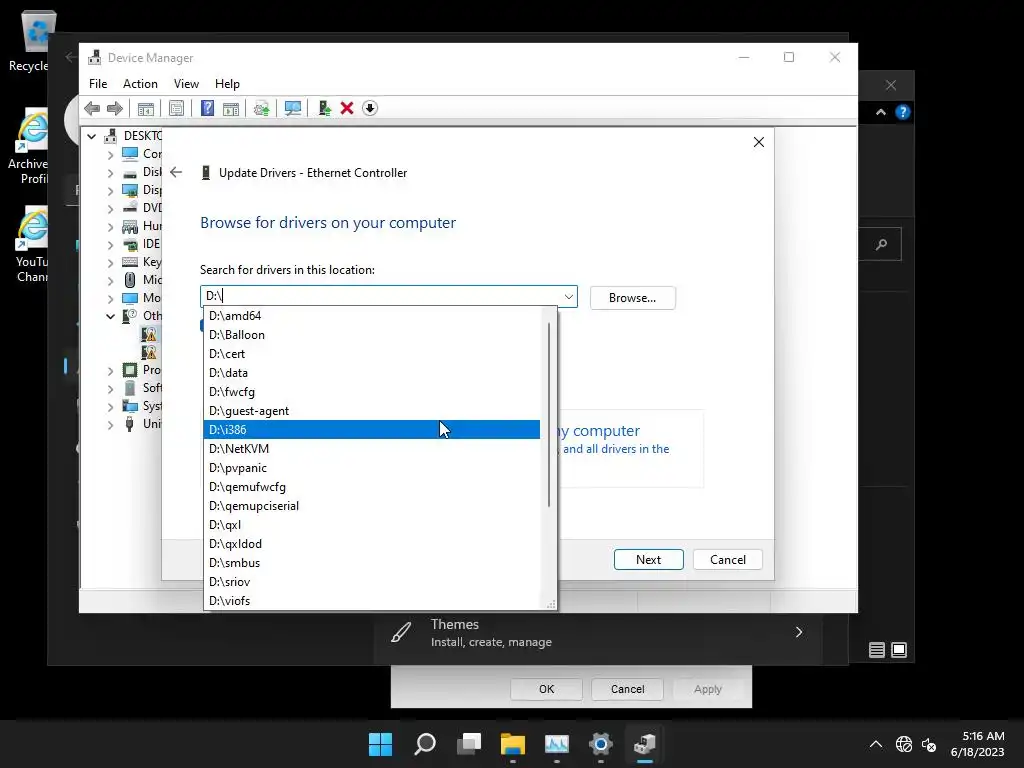The image size is (1024, 768).
Task: Select first warning device under Other devices
Action: (x=150, y=334)
